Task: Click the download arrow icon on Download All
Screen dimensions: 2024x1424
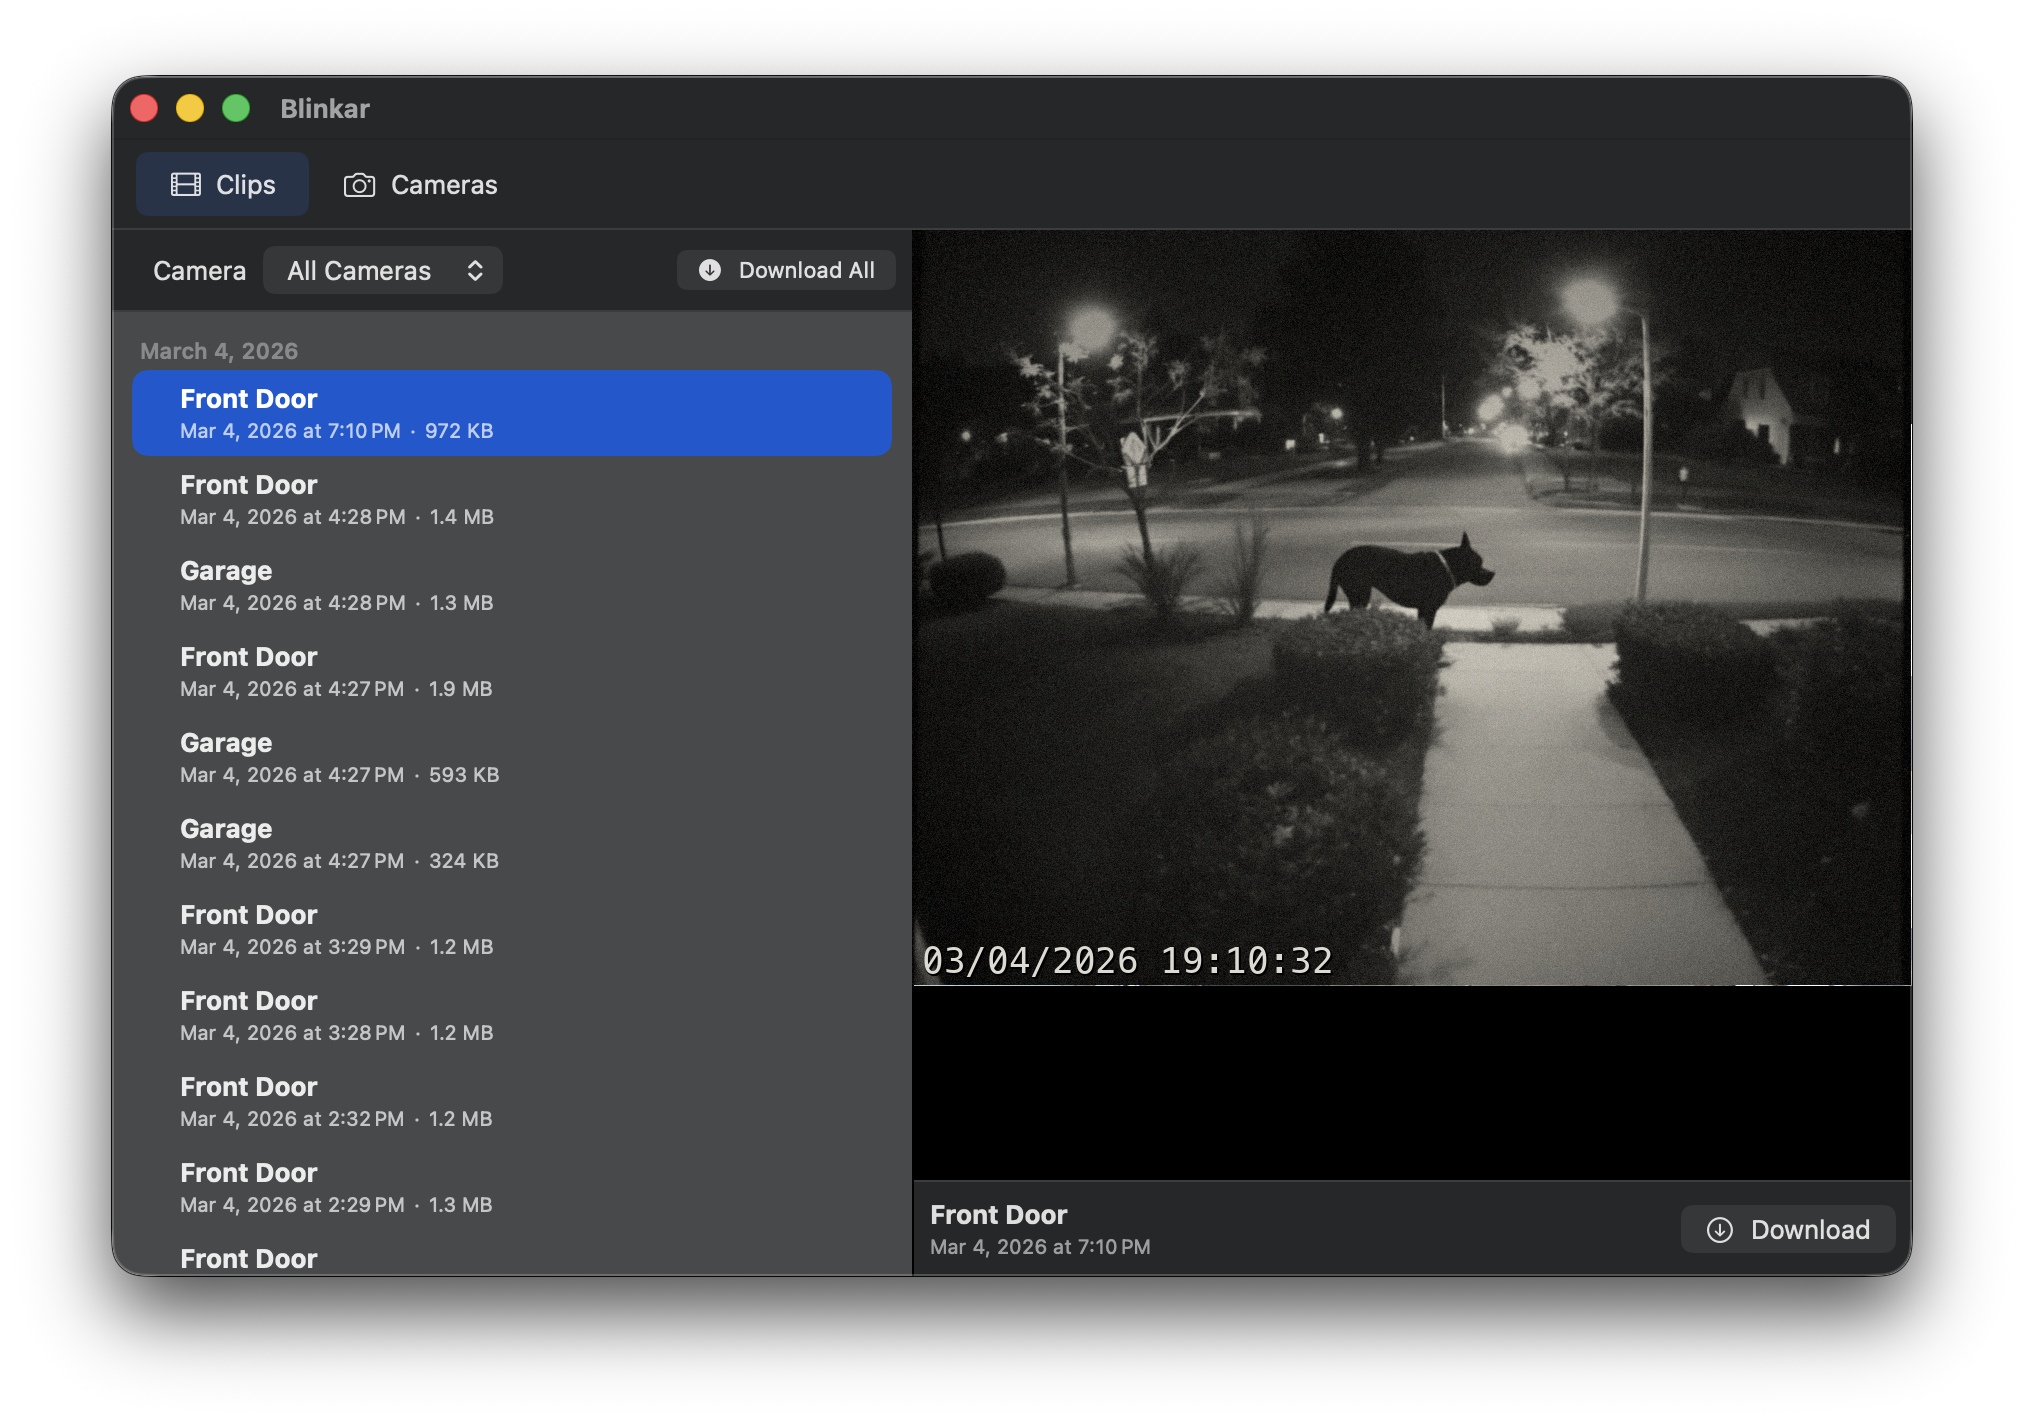Action: pyautogui.click(x=710, y=269)
